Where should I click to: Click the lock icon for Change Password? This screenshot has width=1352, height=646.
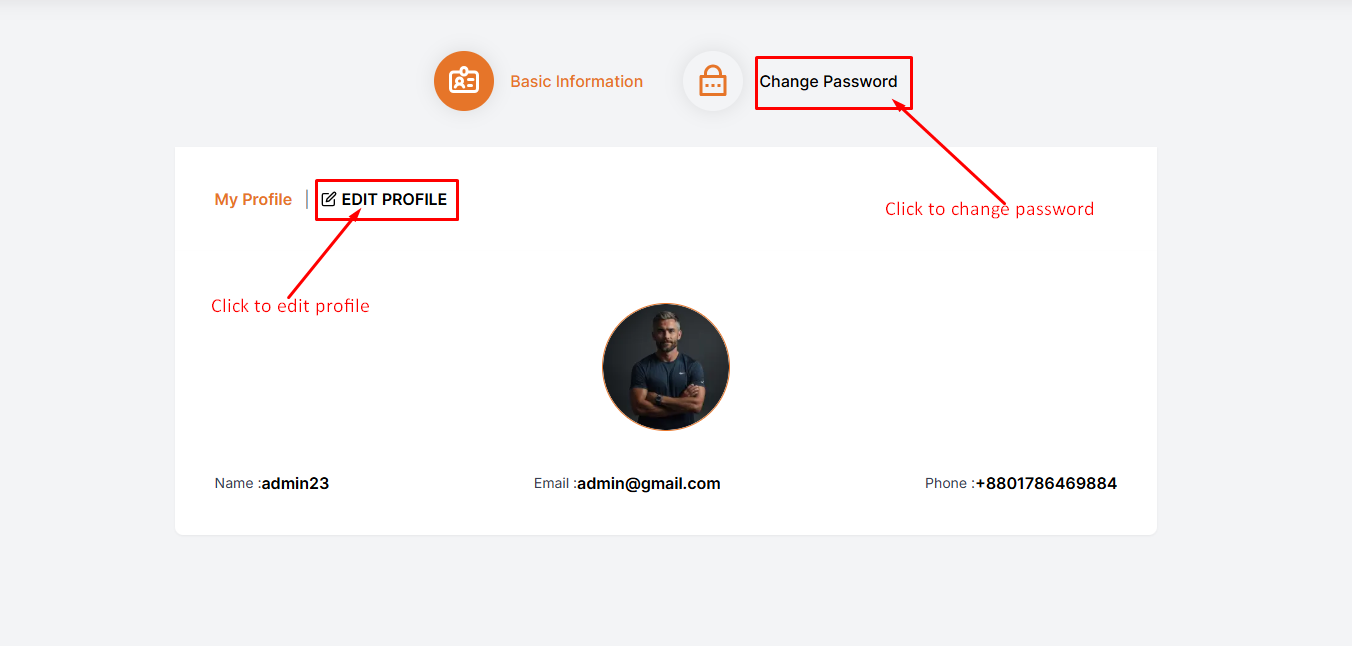point(712,81)
